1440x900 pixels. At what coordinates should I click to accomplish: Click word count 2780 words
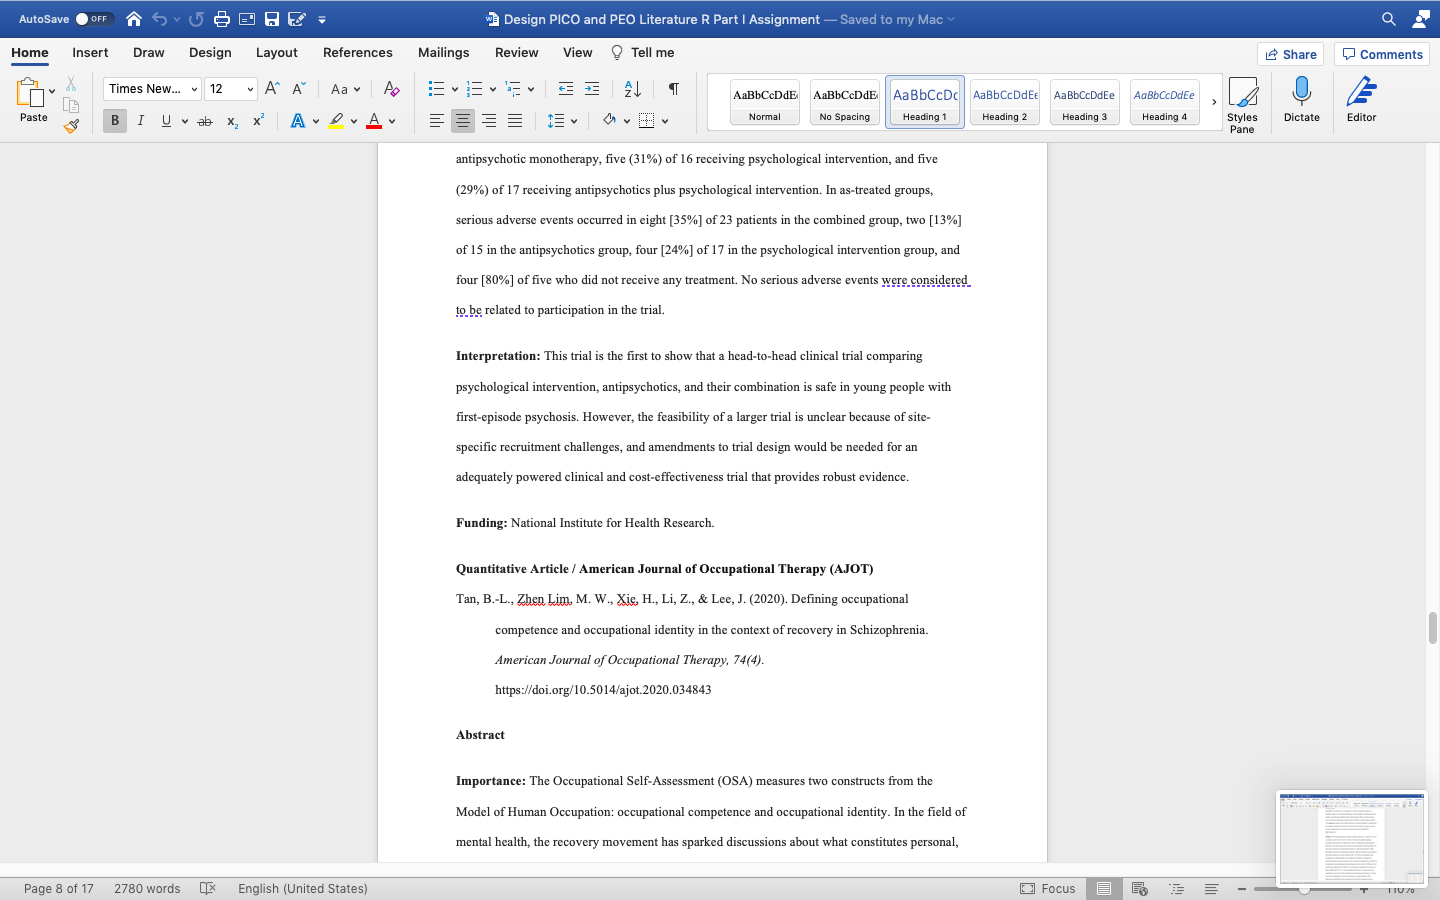(147, 888)
